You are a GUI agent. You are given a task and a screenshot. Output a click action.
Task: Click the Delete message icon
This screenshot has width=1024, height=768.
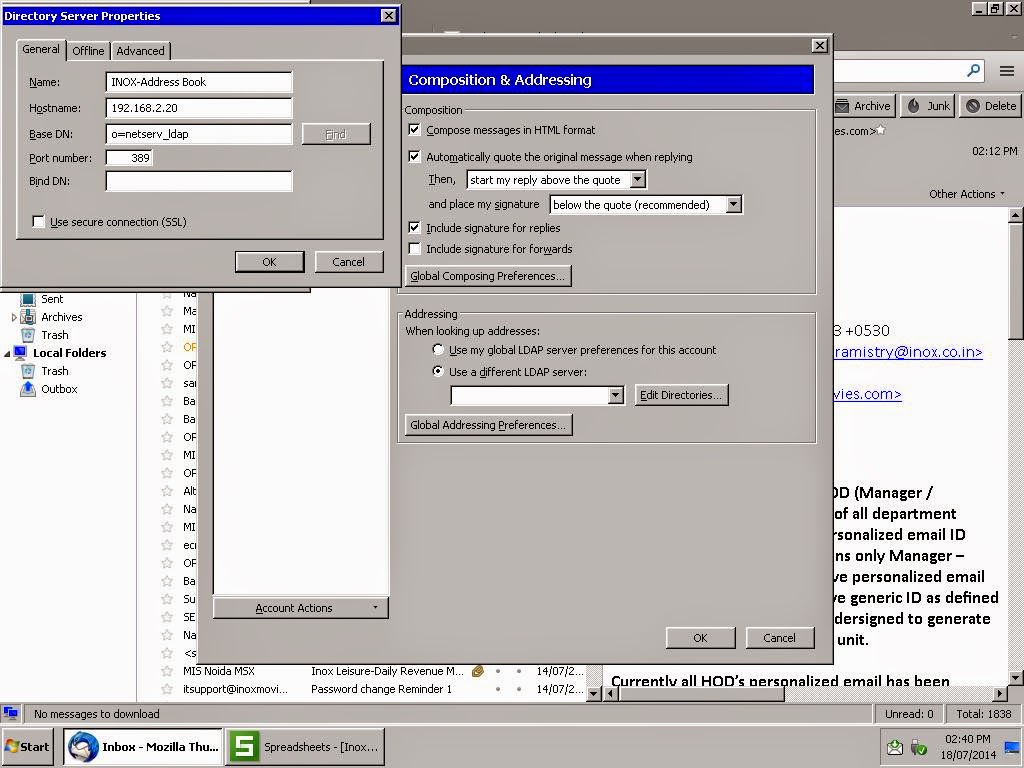pyautogui.click(x=990, y=105)
